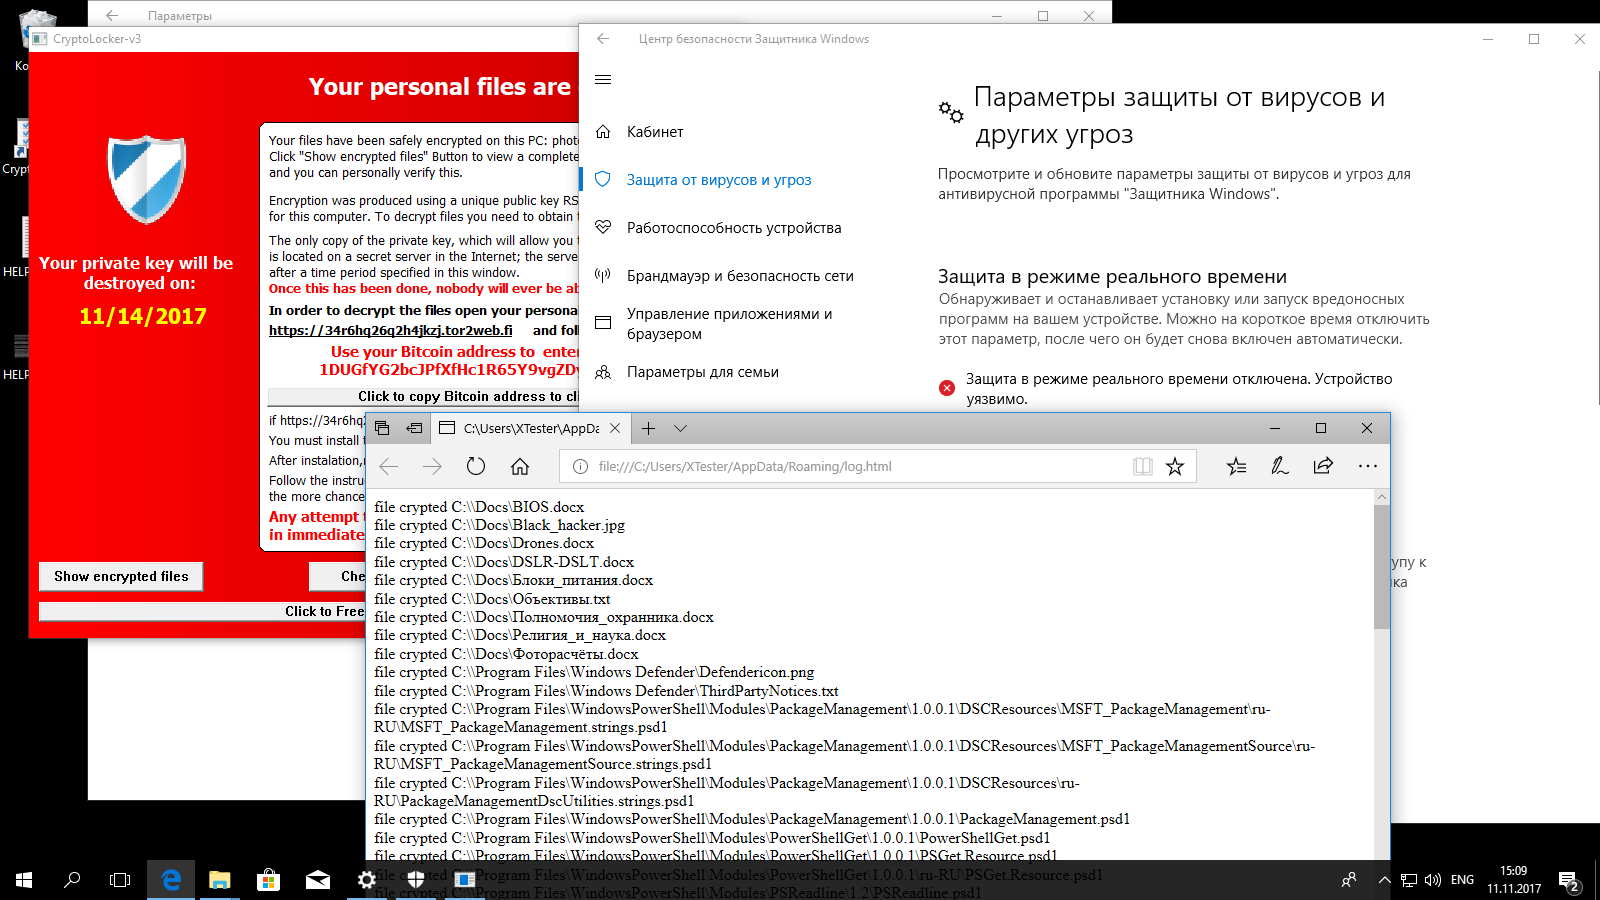This screenshot has height=900, width=1600.
Task: Open network status in system tray
Action: coord(1408,880)
